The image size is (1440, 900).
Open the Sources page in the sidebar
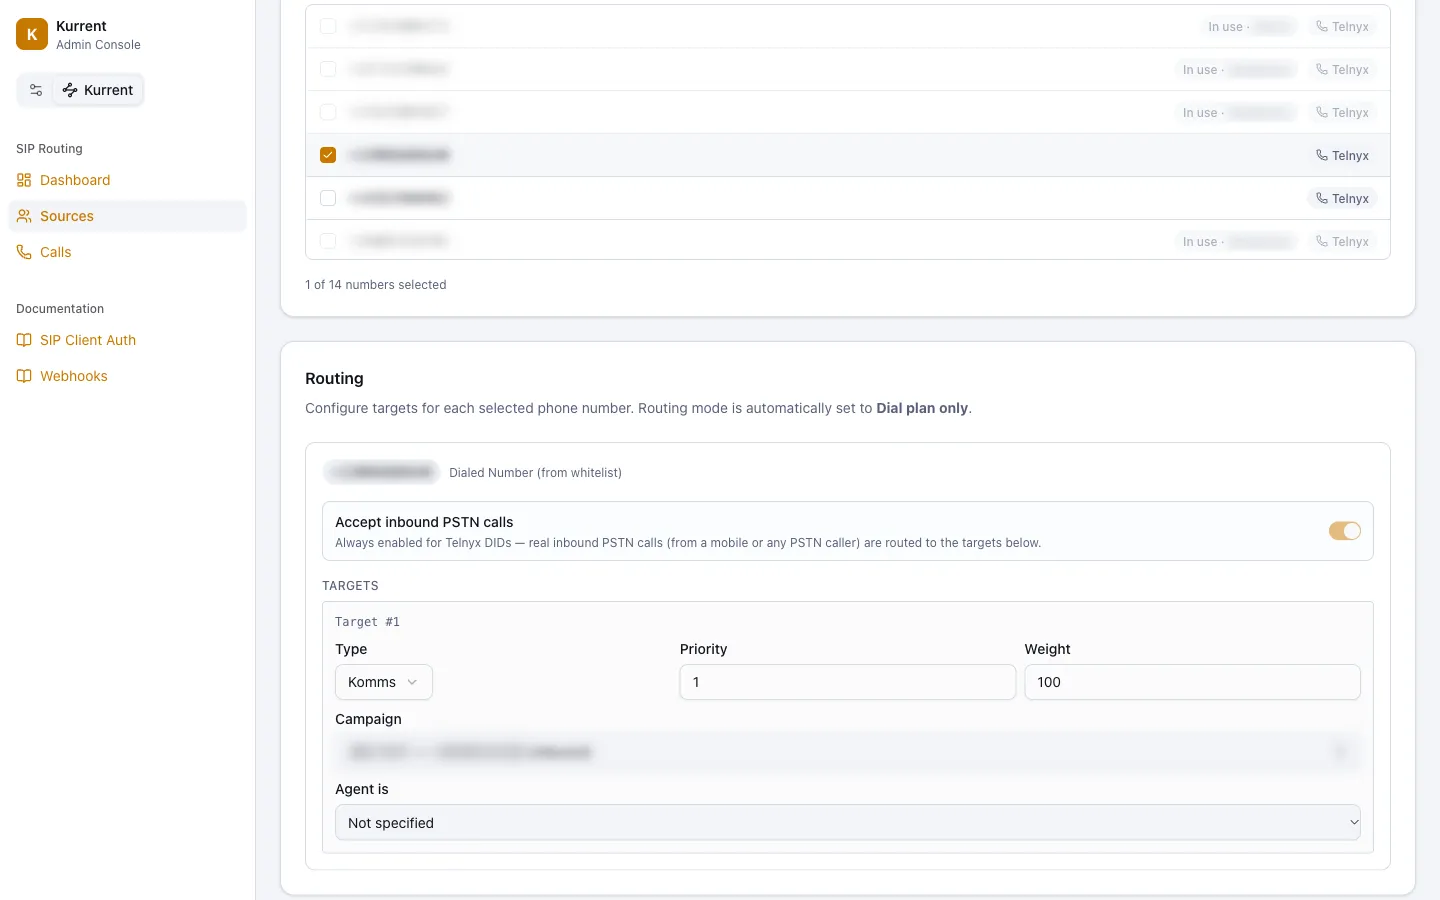point(128,216)
